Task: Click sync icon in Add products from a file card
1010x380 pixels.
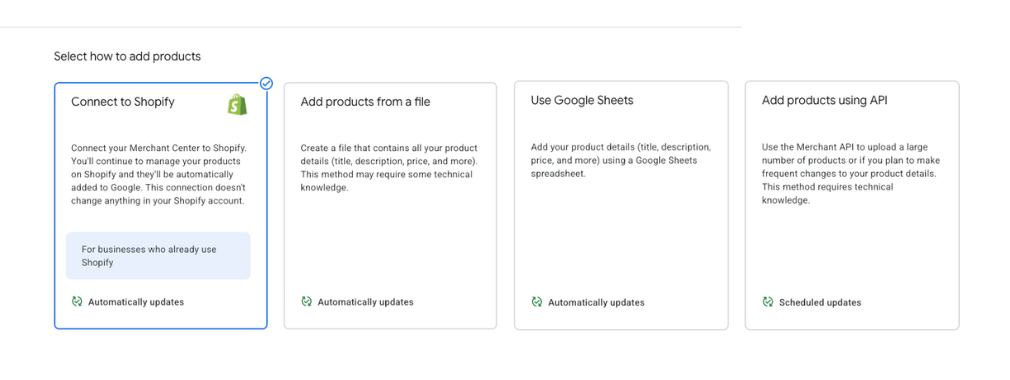Action: 306,301
